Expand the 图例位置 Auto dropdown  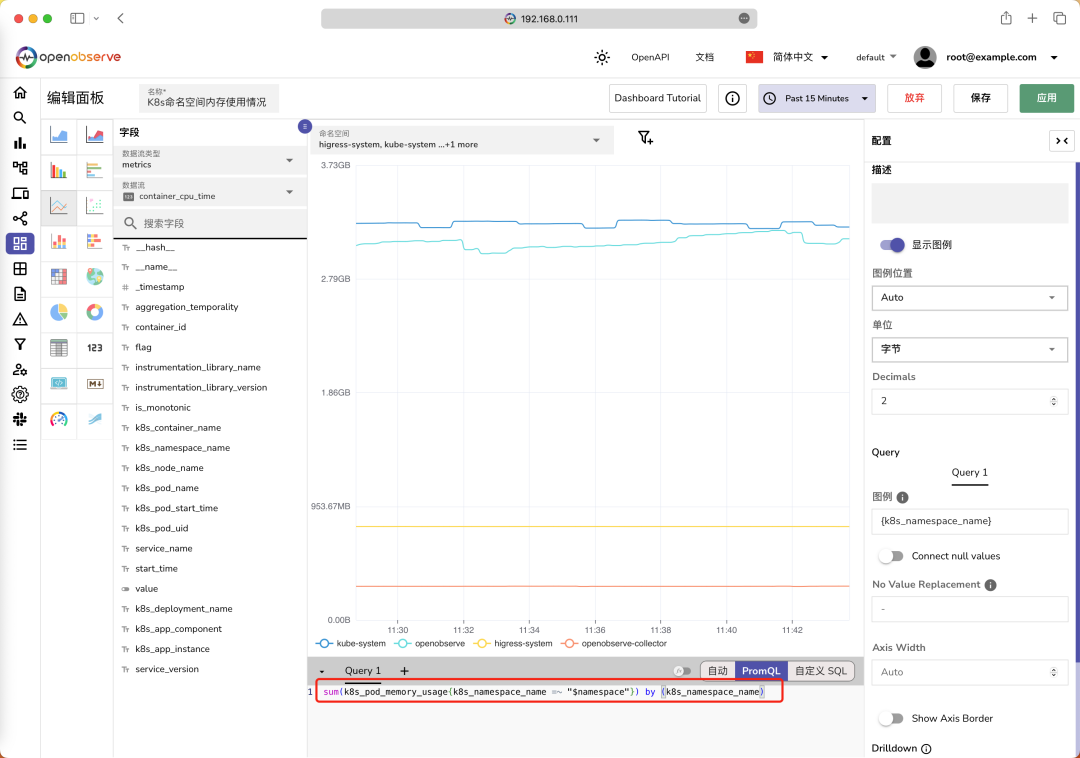tap(970, 297)
